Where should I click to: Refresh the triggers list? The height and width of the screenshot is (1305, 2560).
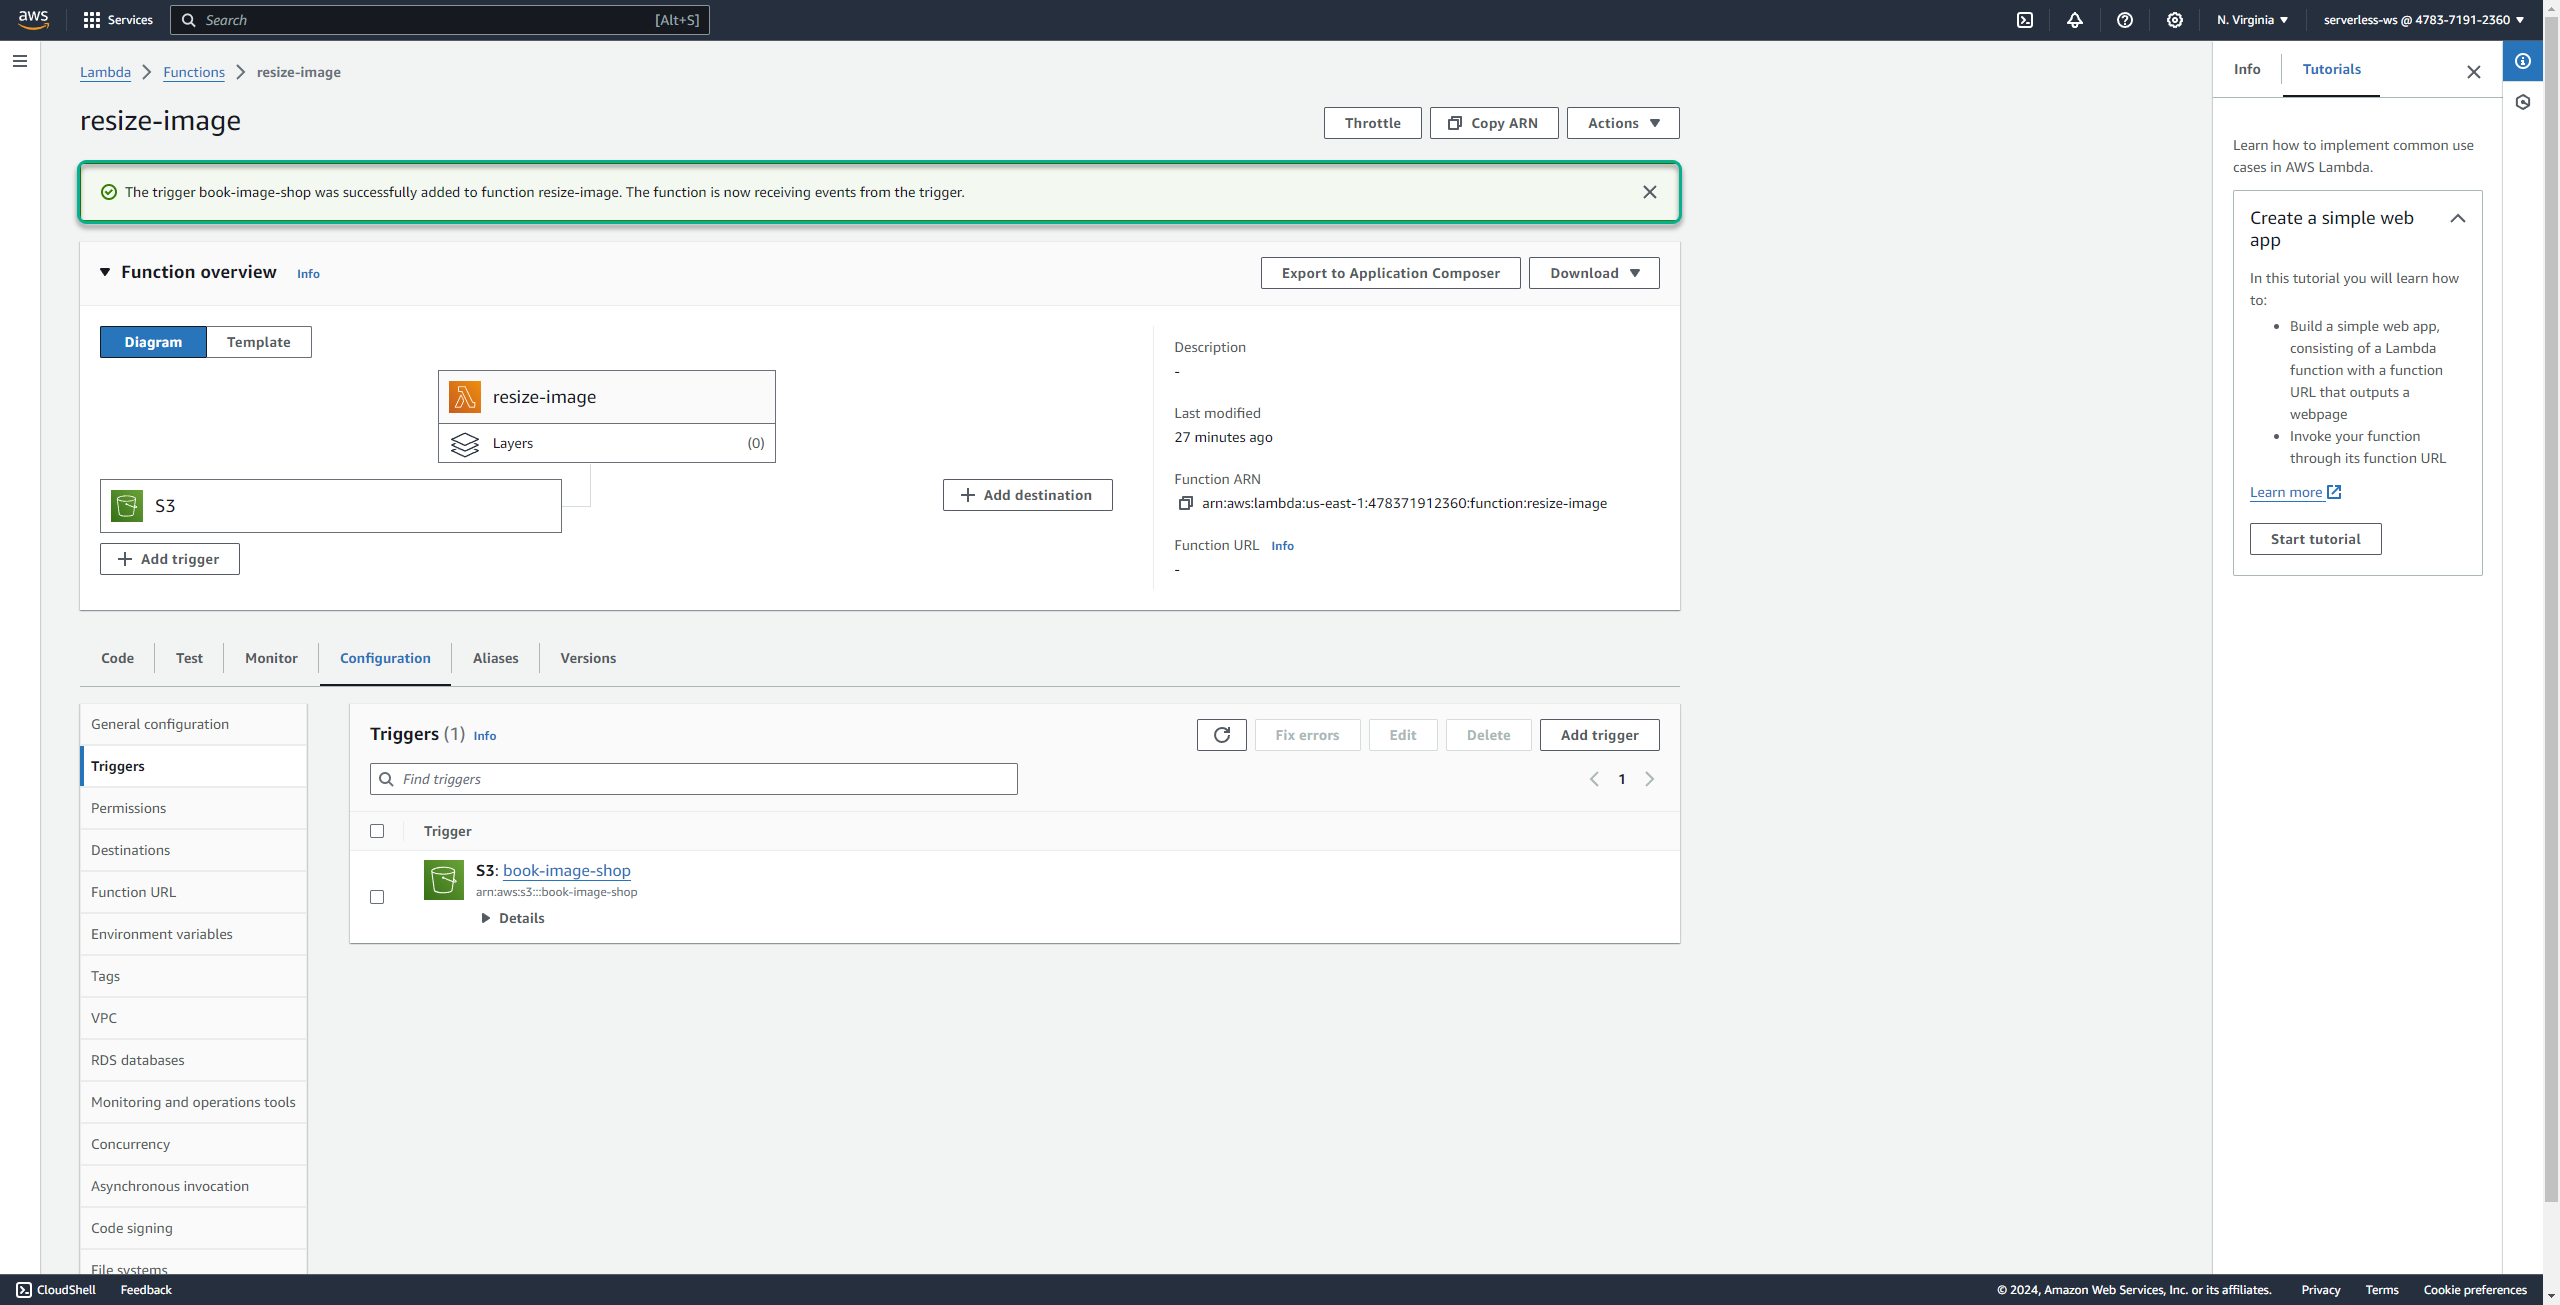pos(1222,735)
